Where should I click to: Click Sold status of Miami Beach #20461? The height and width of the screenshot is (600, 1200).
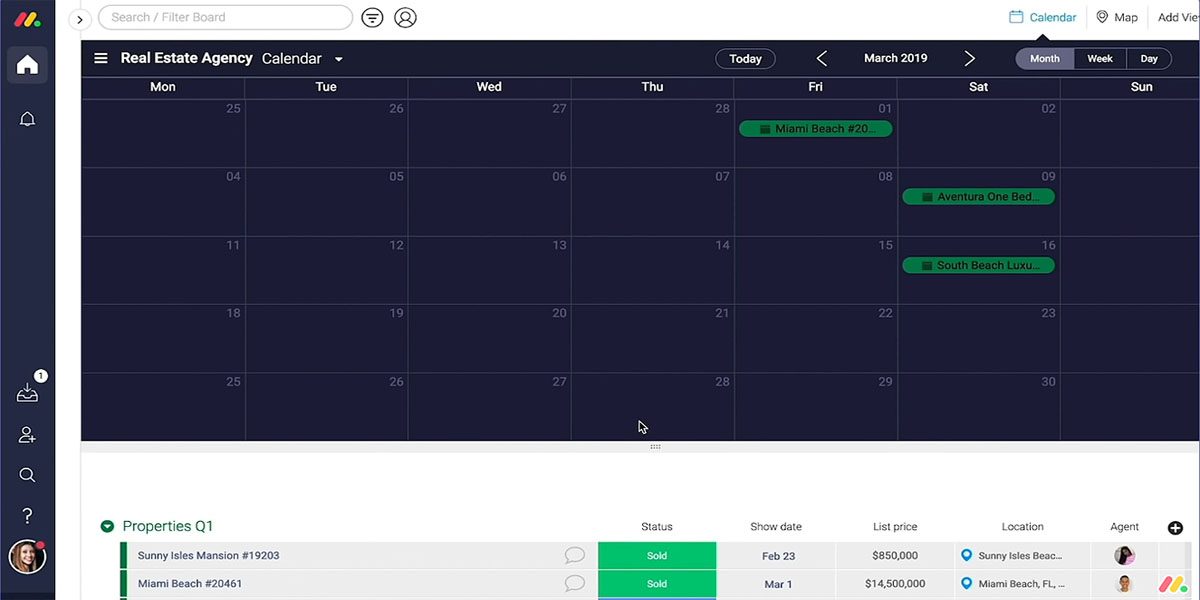coord(657,584)
